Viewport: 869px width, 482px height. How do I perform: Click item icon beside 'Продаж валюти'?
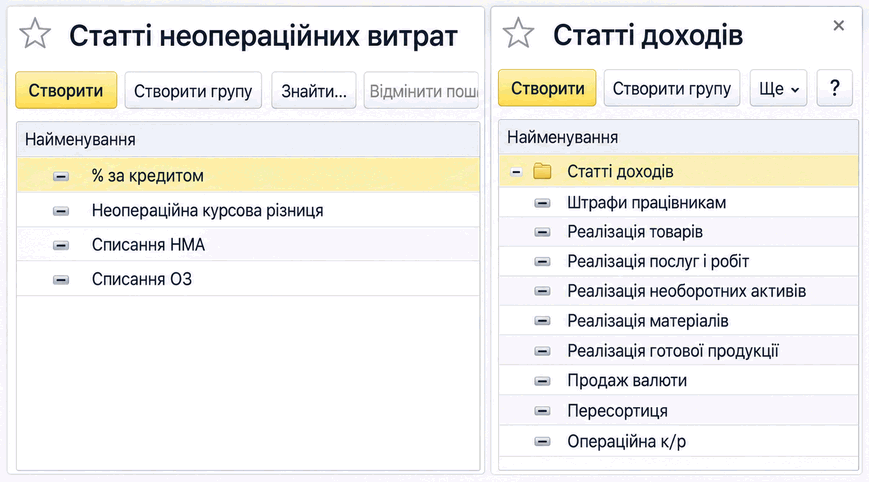click(542, 381)
